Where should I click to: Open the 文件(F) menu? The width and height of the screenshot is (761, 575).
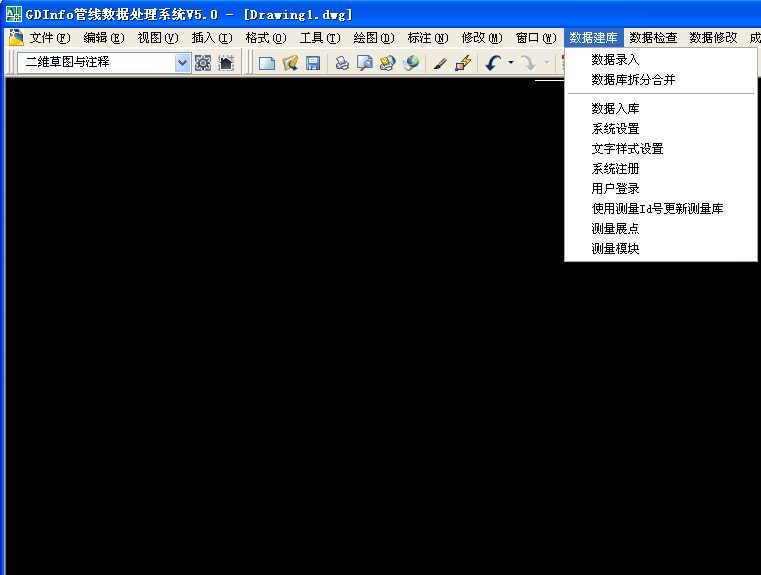(50, 38)
